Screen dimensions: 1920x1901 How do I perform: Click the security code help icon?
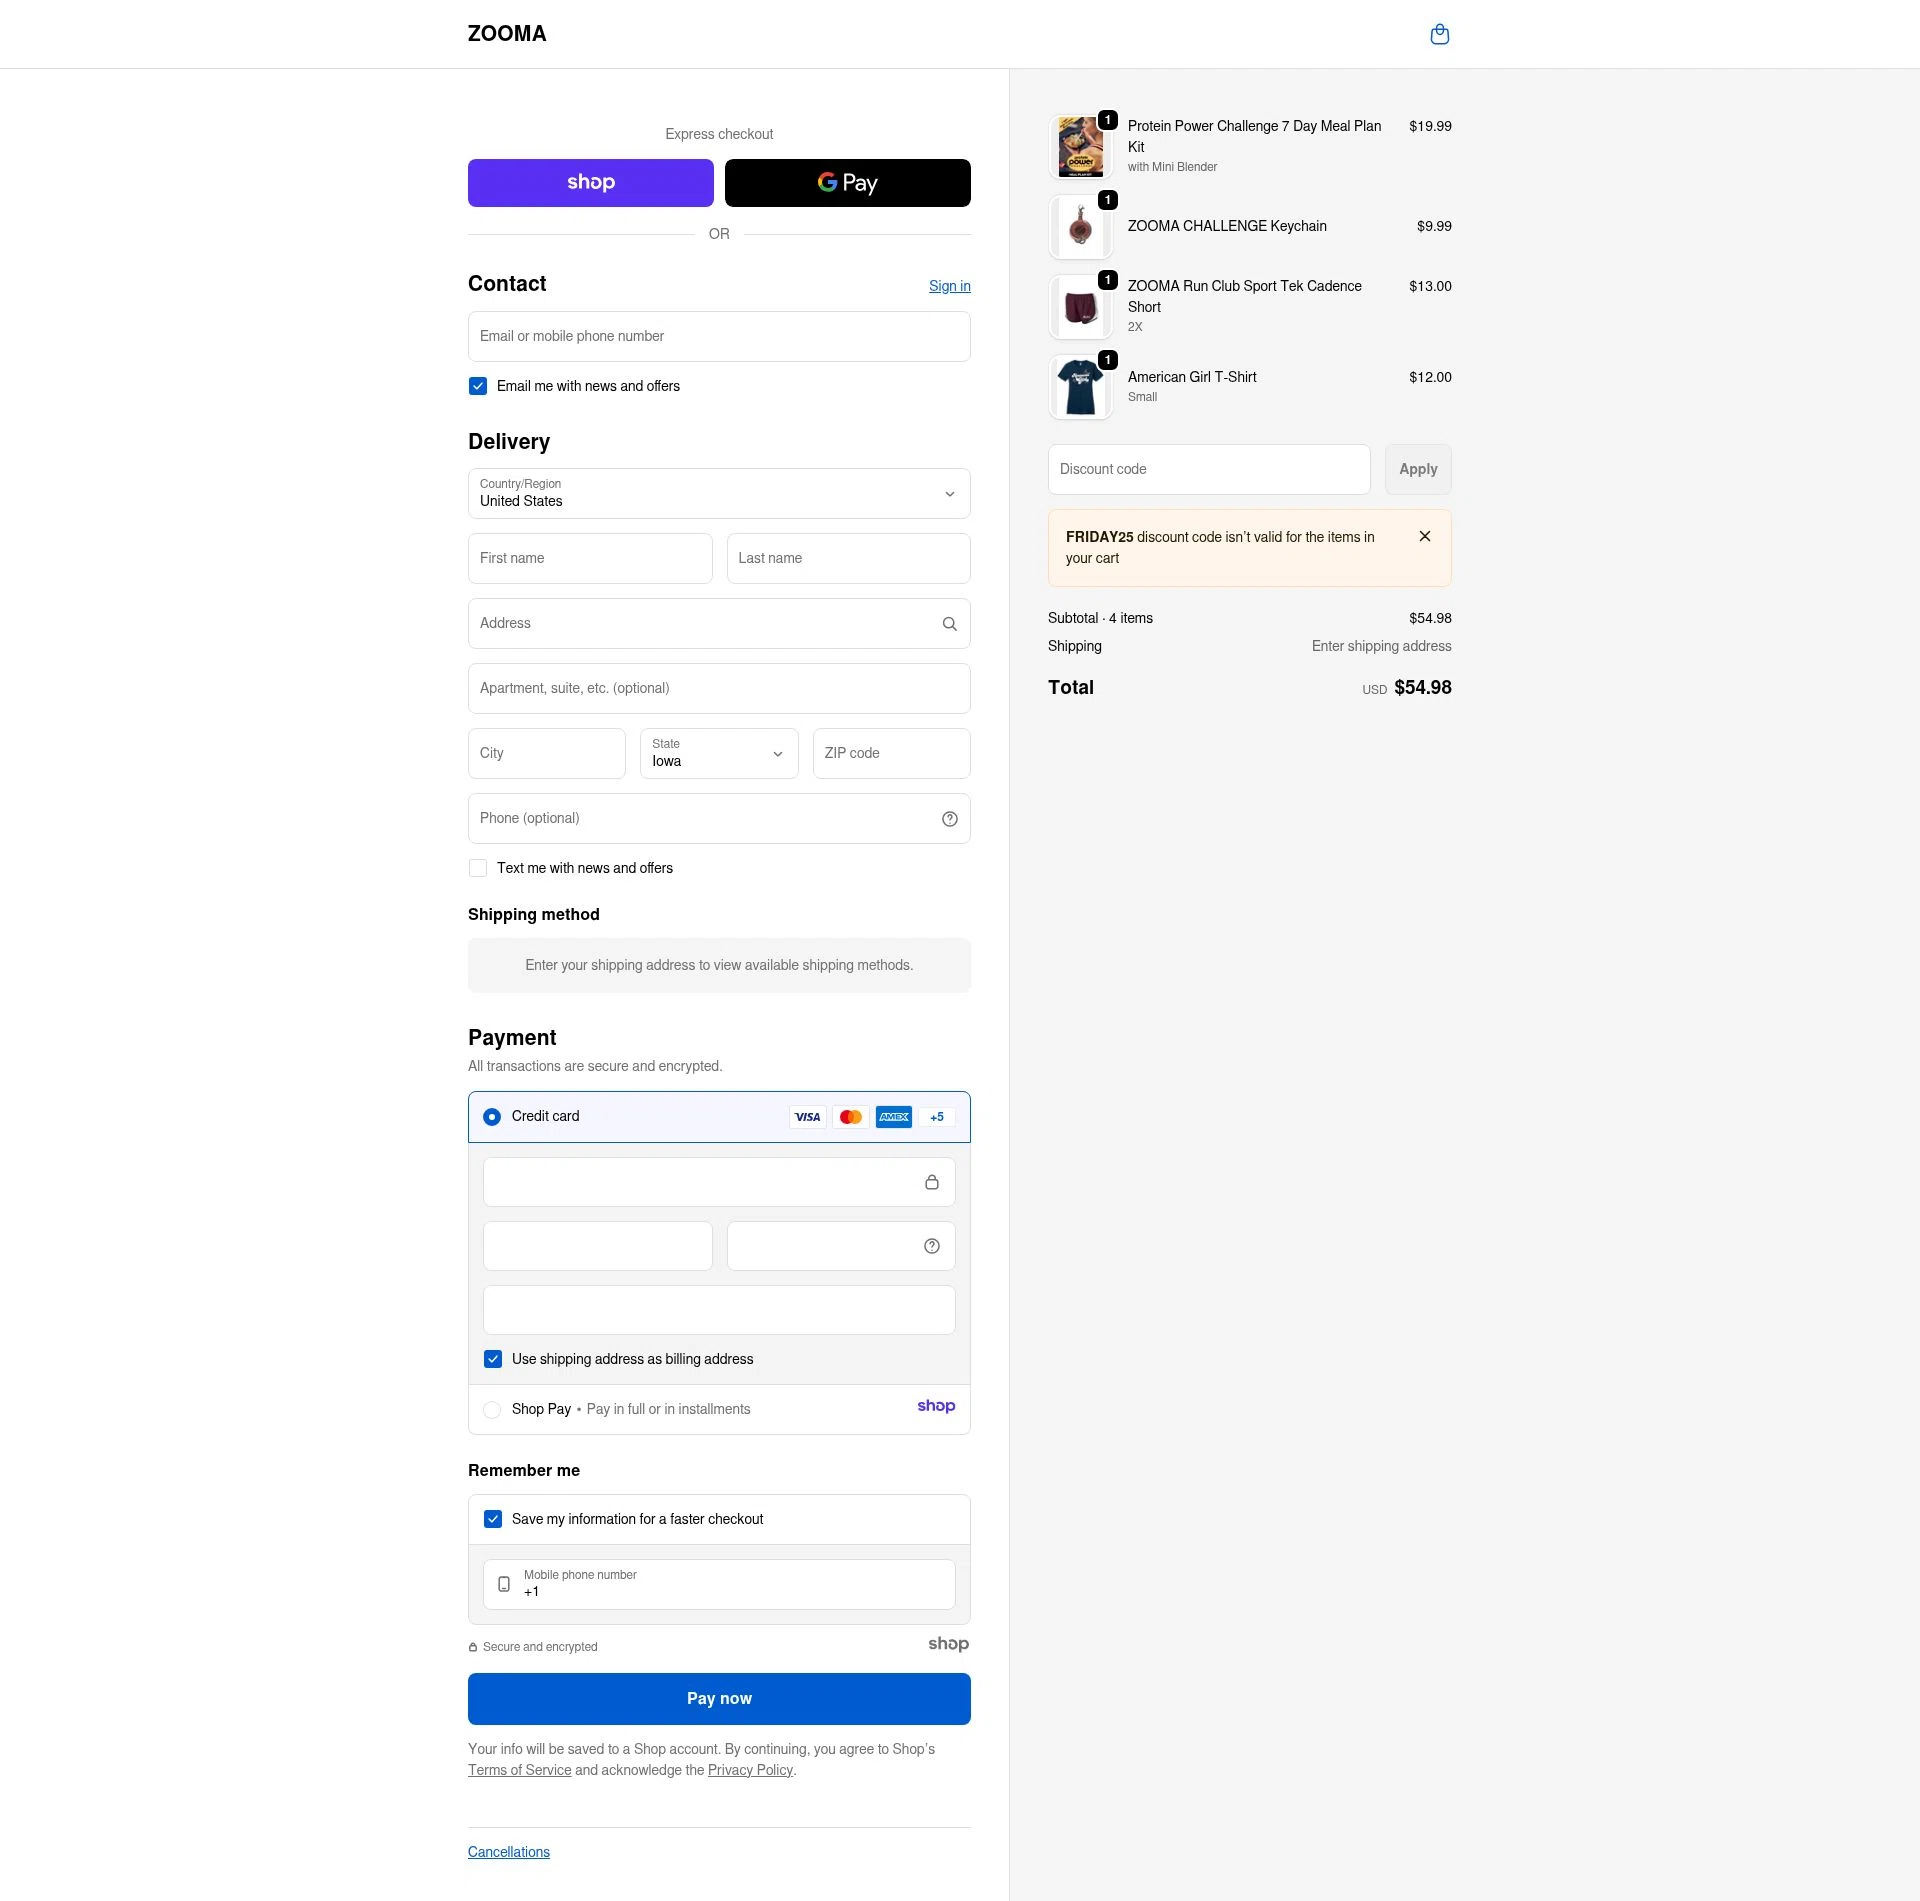click(931, 1246)
